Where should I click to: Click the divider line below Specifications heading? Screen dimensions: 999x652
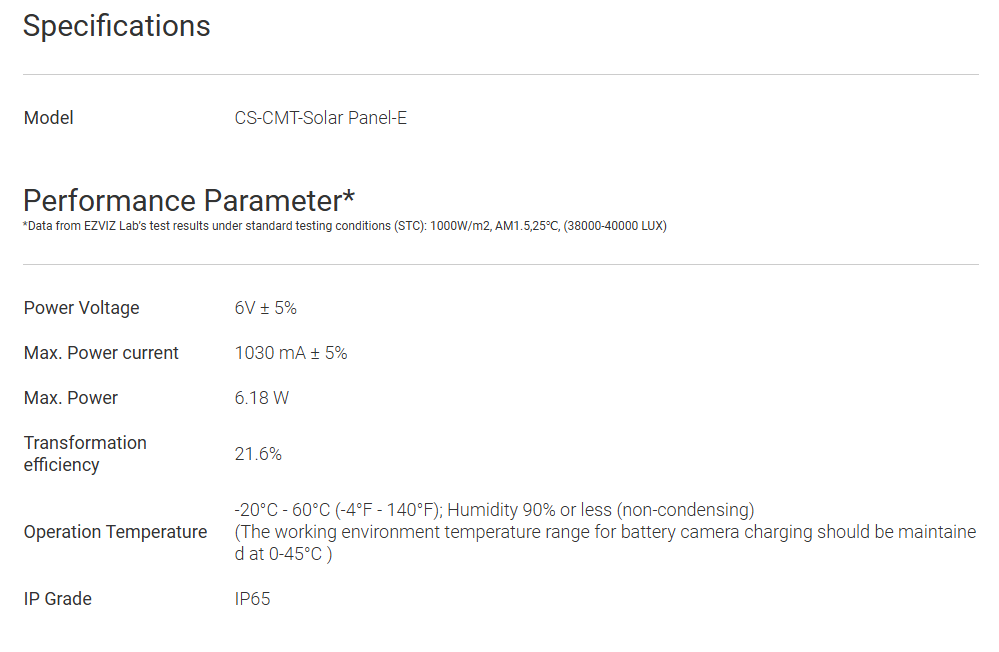[x=500, y=74]
